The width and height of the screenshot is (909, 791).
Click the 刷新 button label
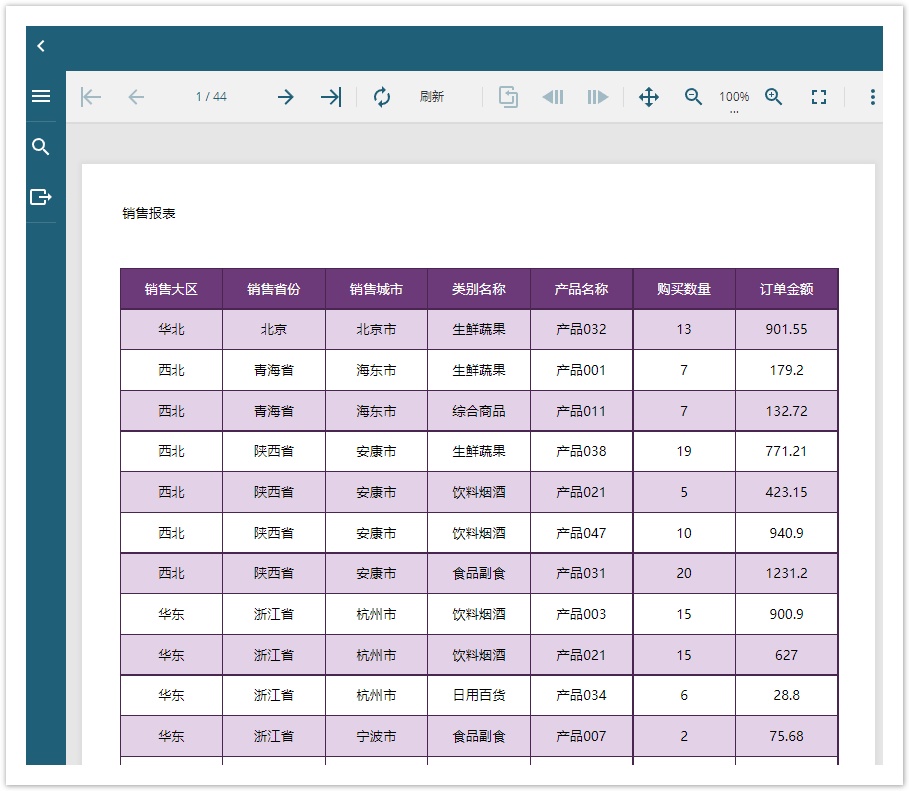432,97
